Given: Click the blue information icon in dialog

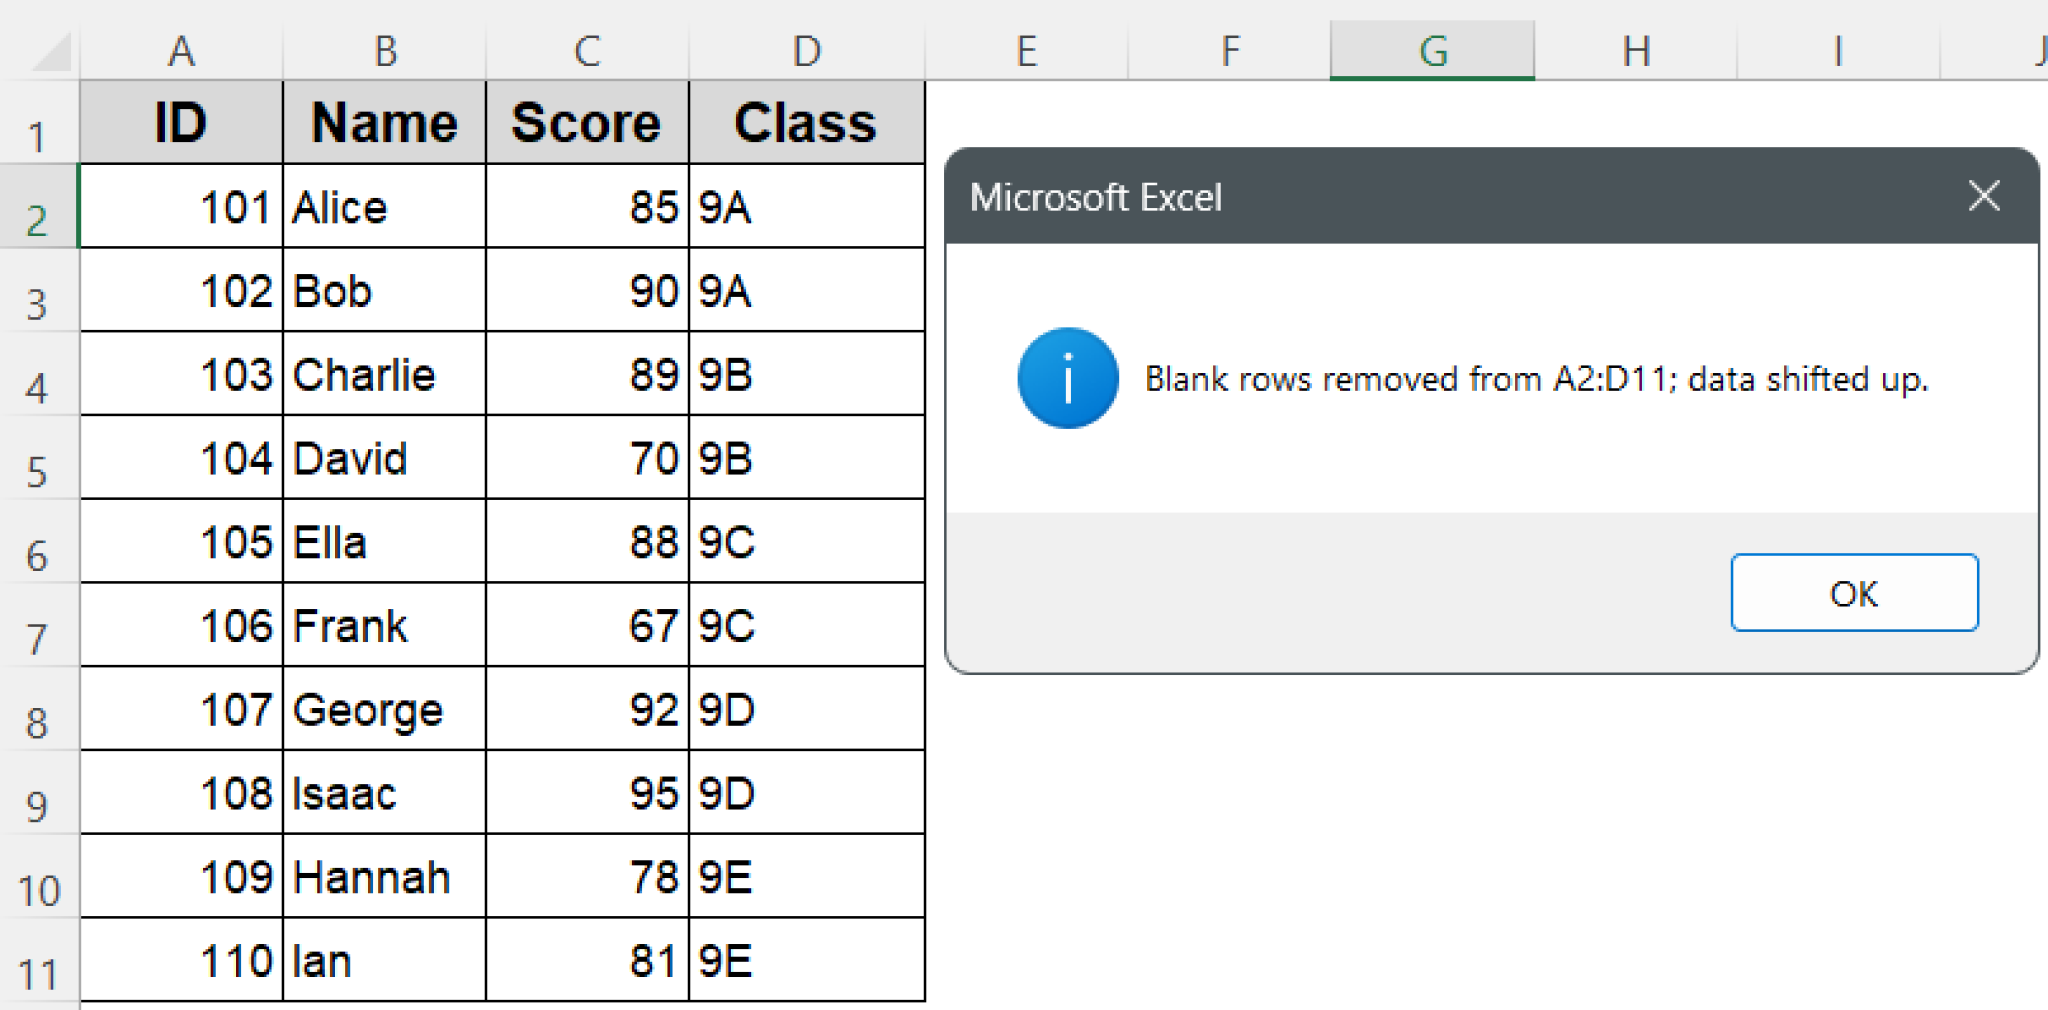Looking at the screenshot, I should click(1066, 378).
